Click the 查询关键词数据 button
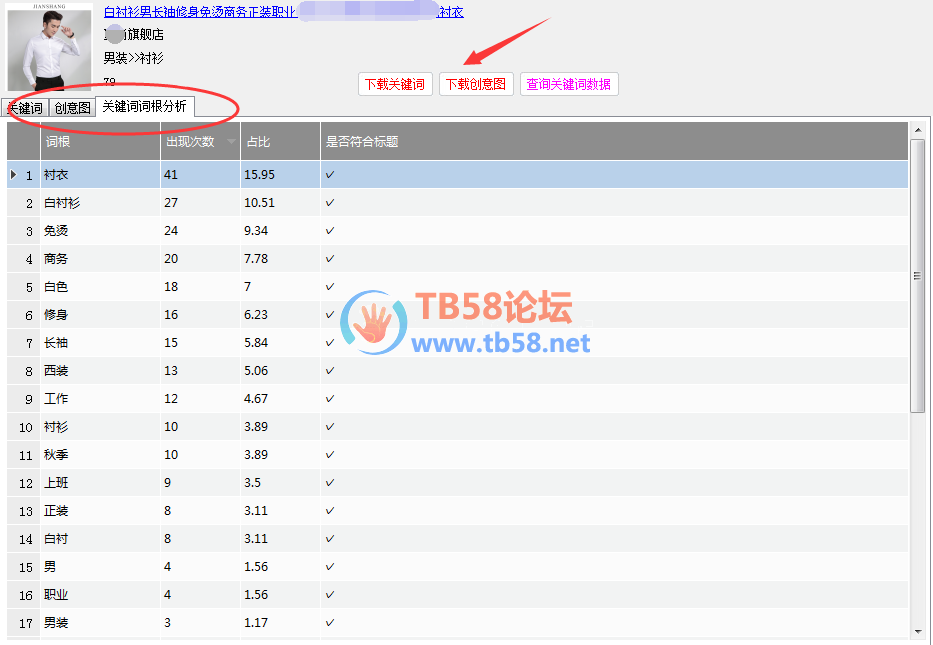Screen dimensions: 933x645 click(x=569, y=84)
